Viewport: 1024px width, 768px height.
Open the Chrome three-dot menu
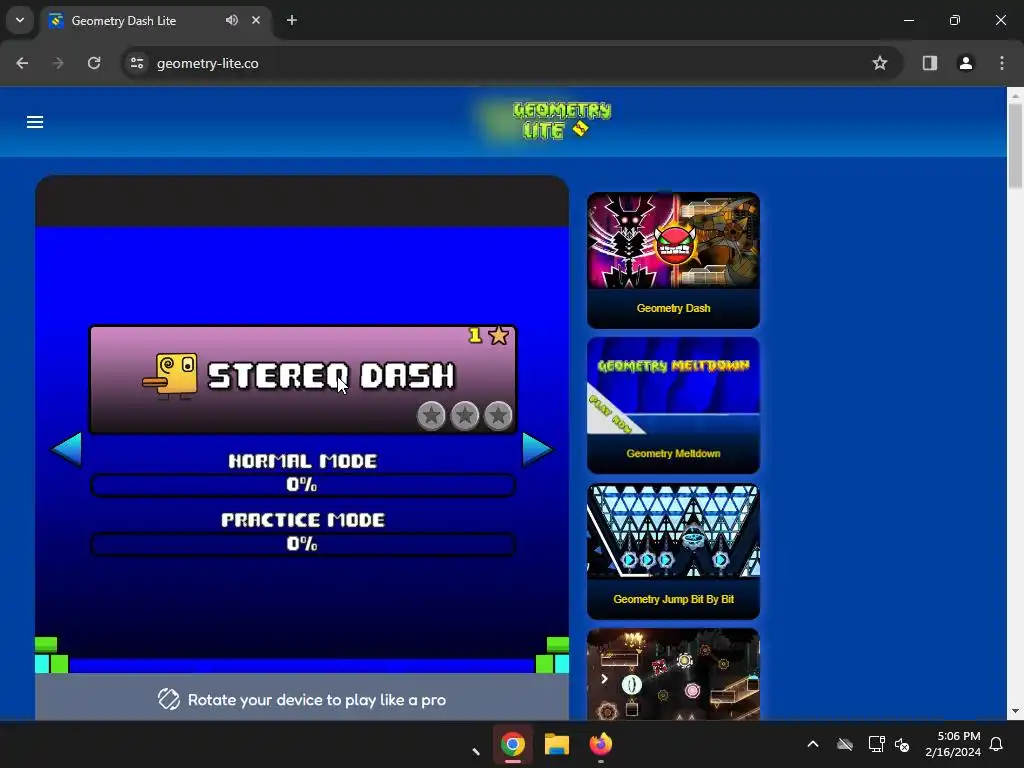point(1002,63)
